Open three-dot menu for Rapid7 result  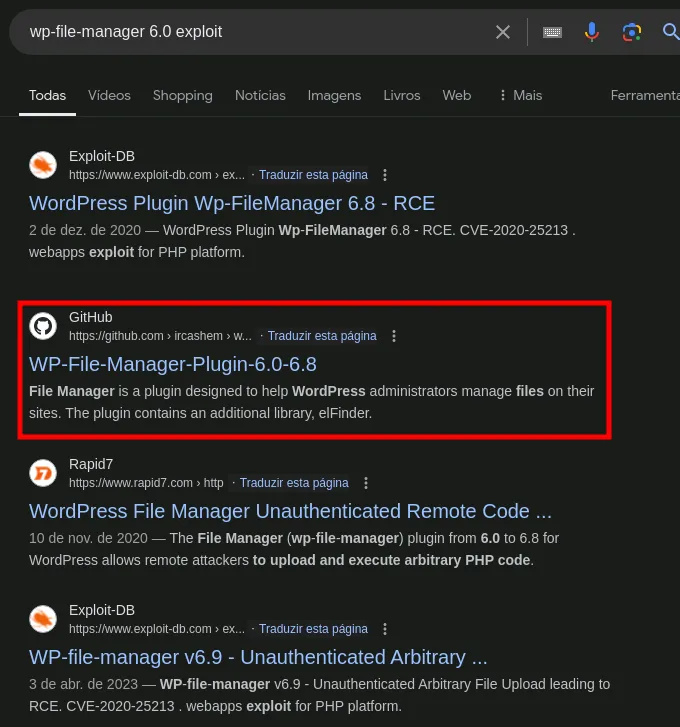(x=366, y=483)
